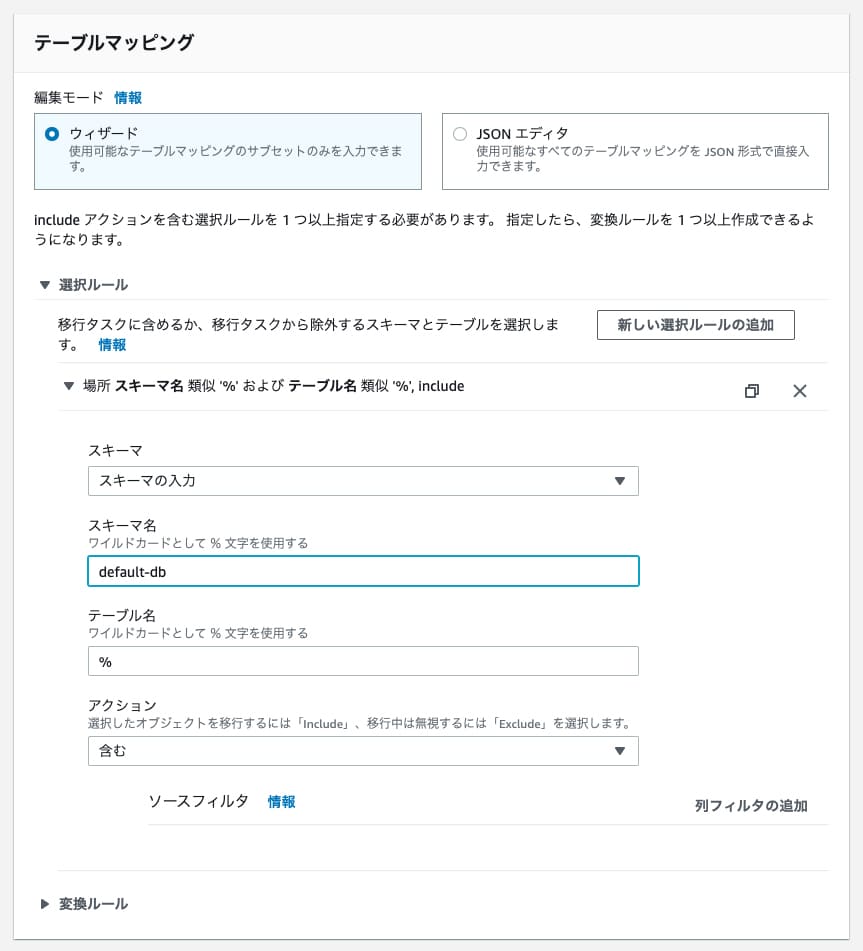Open 情報 link next to ソースフィルタ
The height and width of the screenshot is (951, 863).
(281, 802)
